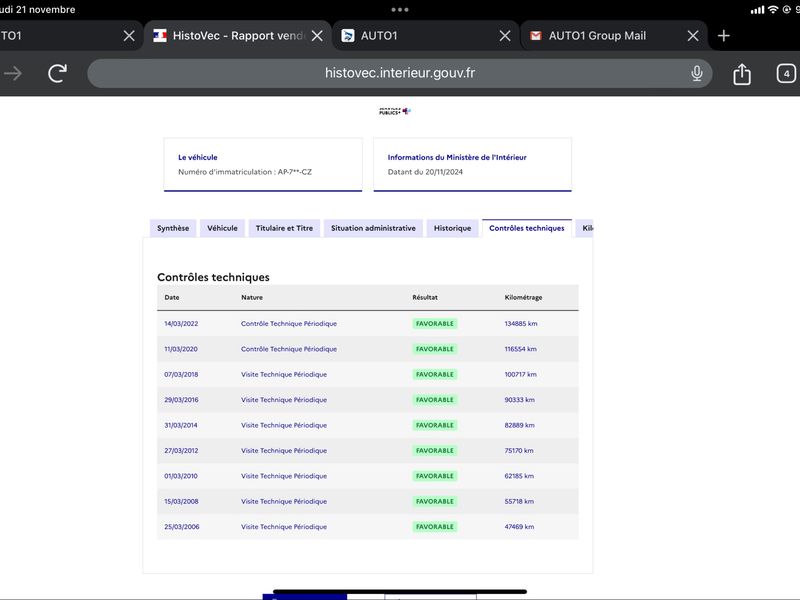This screenshot has height=600, width=800.
Task: Open the Véhicule tab
Action: click(x=222, y=228)
